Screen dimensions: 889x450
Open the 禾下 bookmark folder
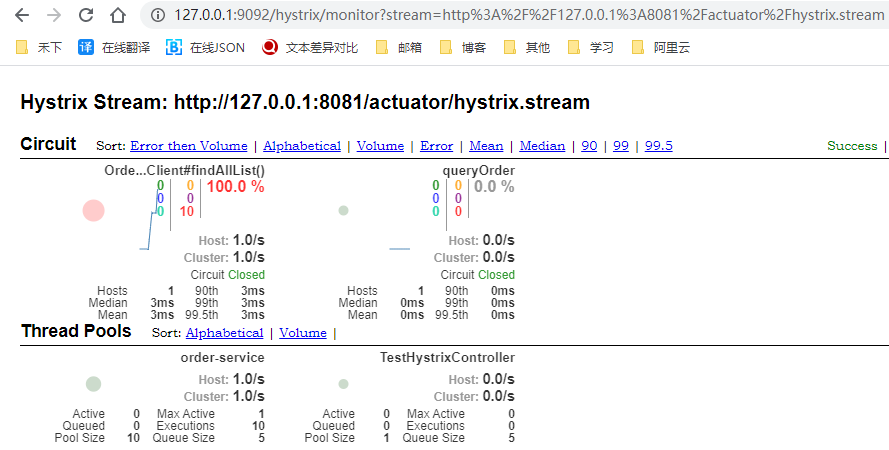tap(39, 48)
